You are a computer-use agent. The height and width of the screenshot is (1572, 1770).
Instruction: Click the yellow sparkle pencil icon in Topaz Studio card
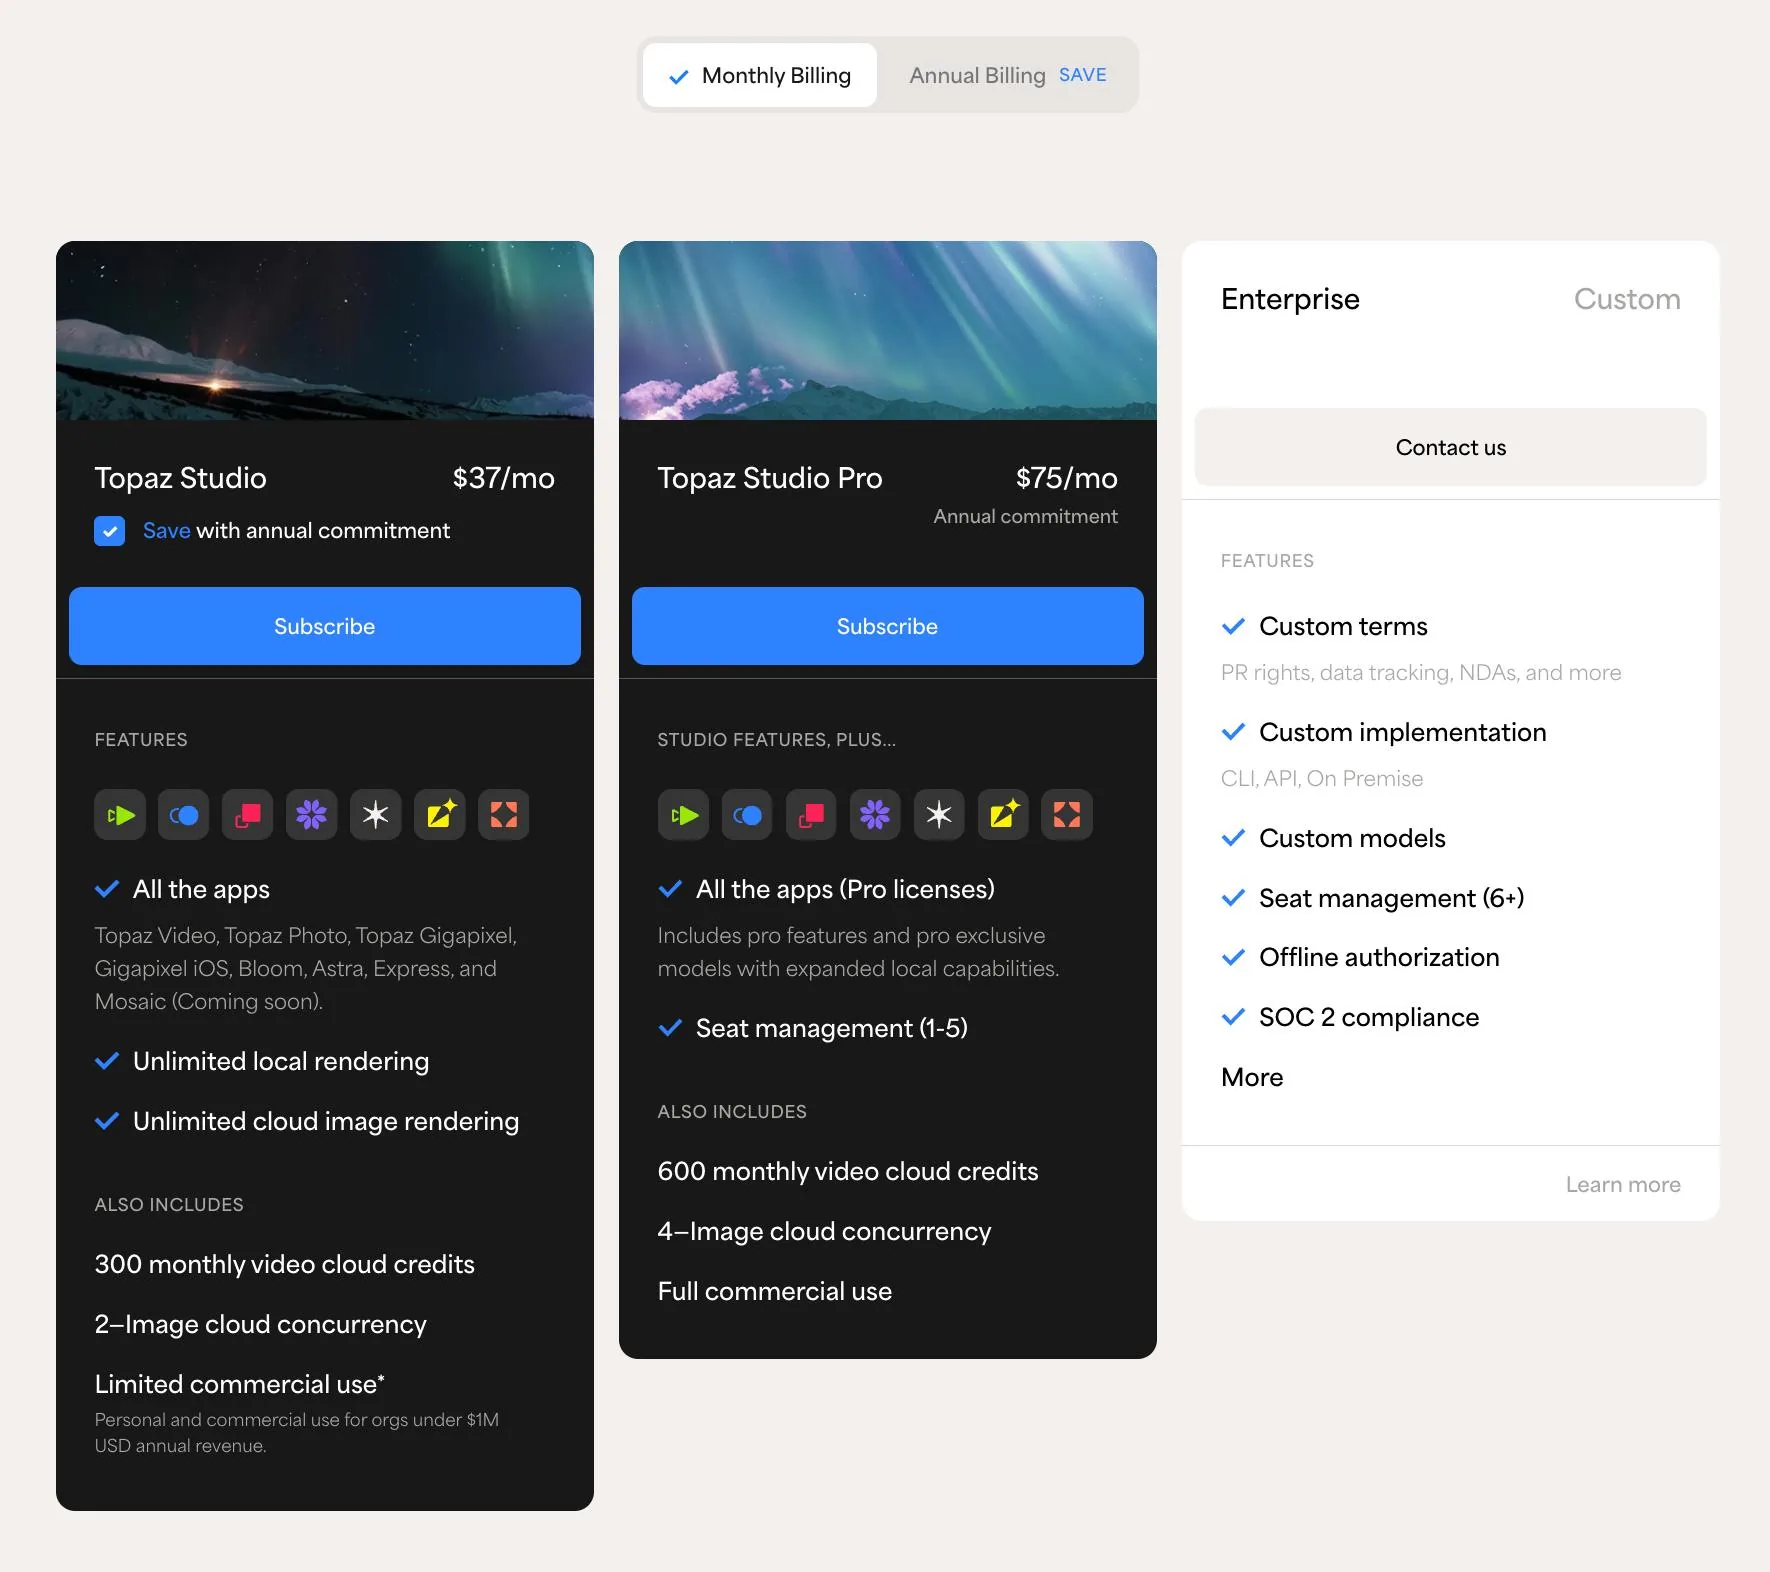[x=440, y=815]
